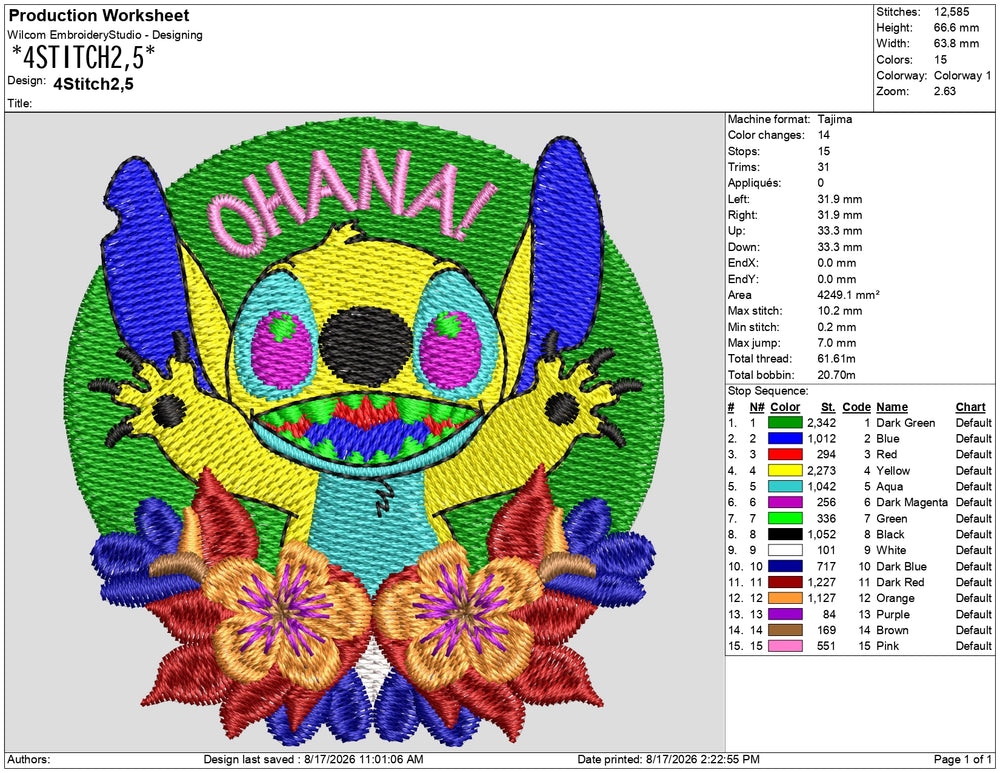Viewport: 1000px width, 773px height.
Task: Click the 'Production Worksheet' heading
Action: point(99,15)
